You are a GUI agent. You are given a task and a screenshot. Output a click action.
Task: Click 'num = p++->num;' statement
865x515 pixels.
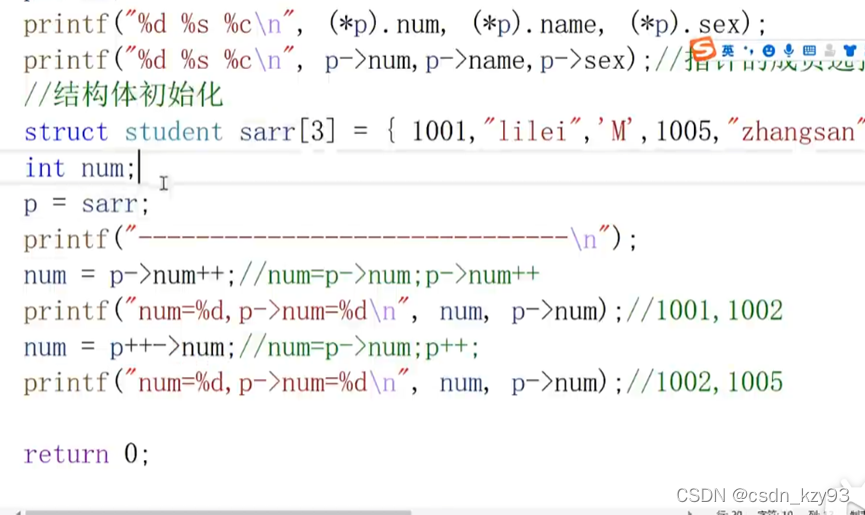[130, 347]
